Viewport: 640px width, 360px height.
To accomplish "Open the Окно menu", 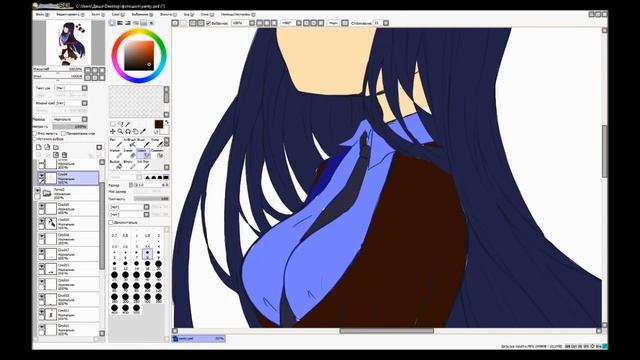I will click(x=206, y=15).
